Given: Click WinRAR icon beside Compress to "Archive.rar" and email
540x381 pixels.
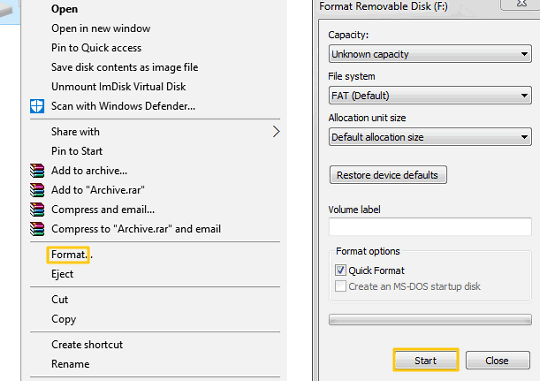Looking at the screenshot, I should (37, 229).
